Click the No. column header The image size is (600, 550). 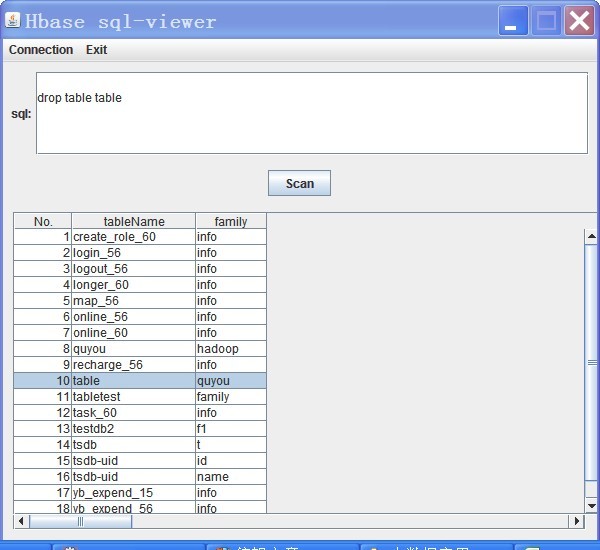tap(43, 221)
